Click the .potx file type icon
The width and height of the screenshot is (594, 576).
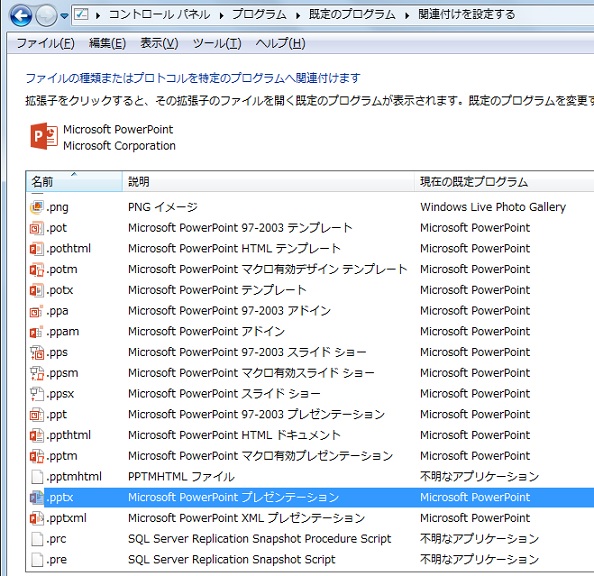point(37,290)
